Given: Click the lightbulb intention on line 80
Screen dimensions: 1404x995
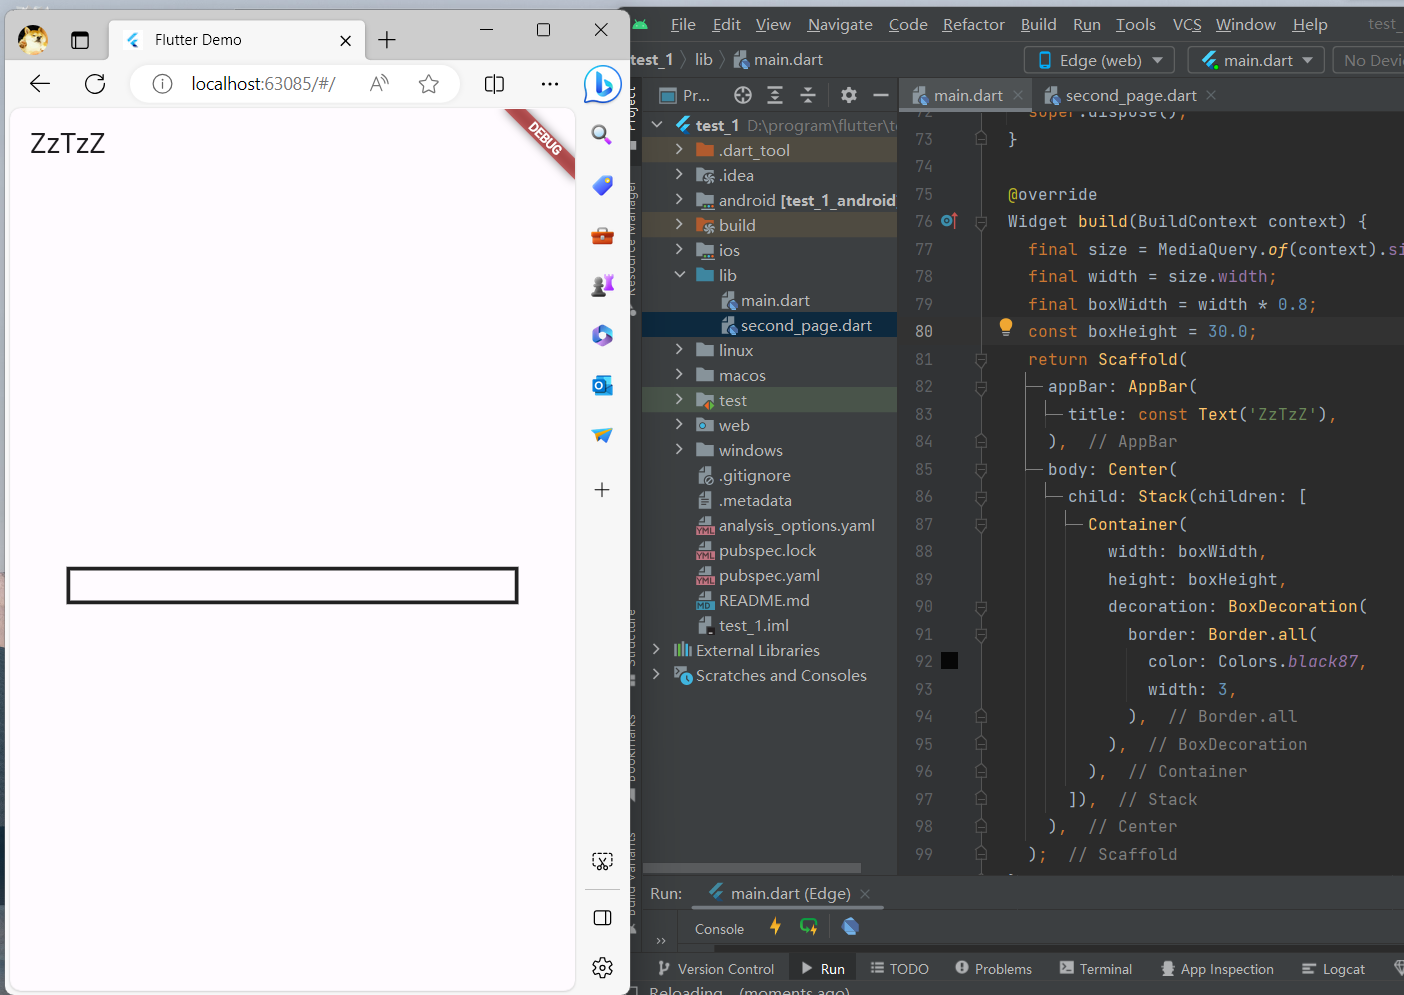Looking at the screenshot, I should pyautogui.click(x=1006, y=327).
